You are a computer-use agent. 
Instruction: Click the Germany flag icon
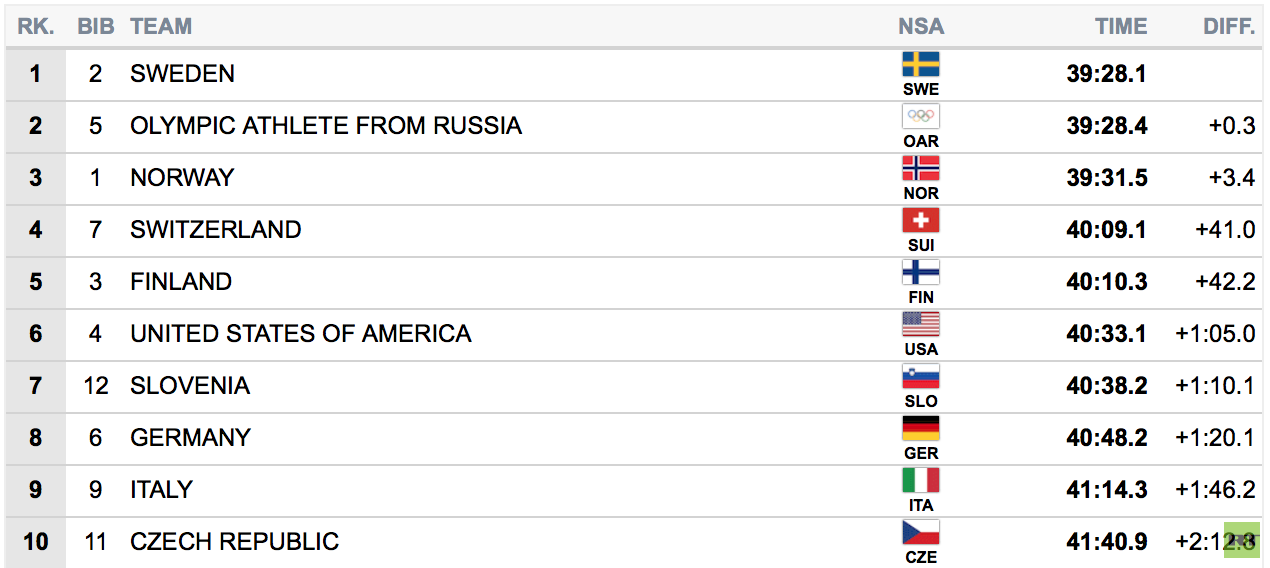tap(921, 429)
